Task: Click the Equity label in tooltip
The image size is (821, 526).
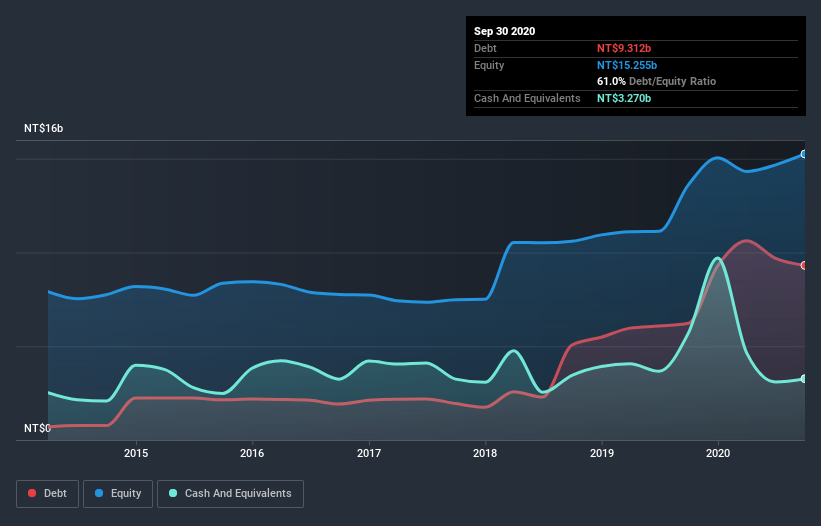Action: [489, 65]
